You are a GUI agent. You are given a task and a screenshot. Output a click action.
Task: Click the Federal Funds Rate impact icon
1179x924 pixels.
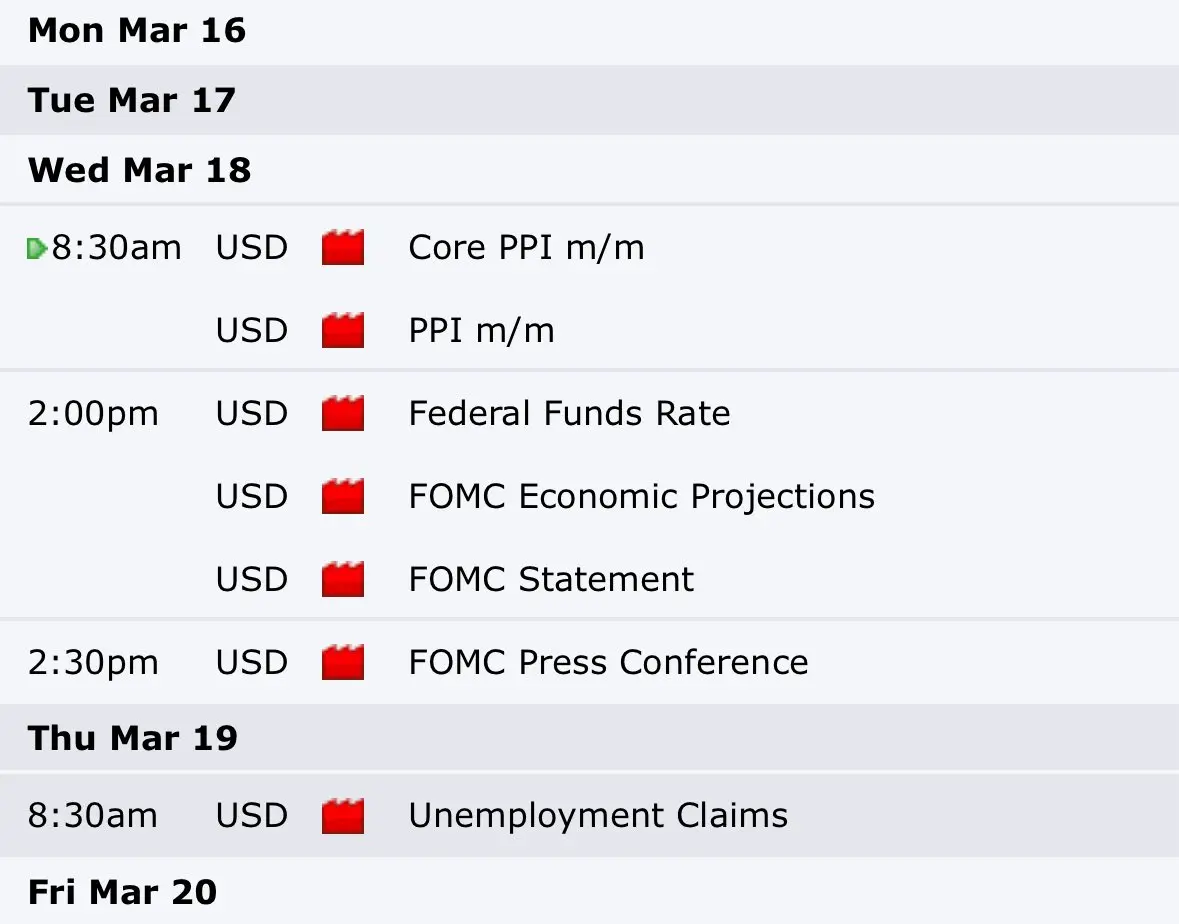(x=343, y=414)
